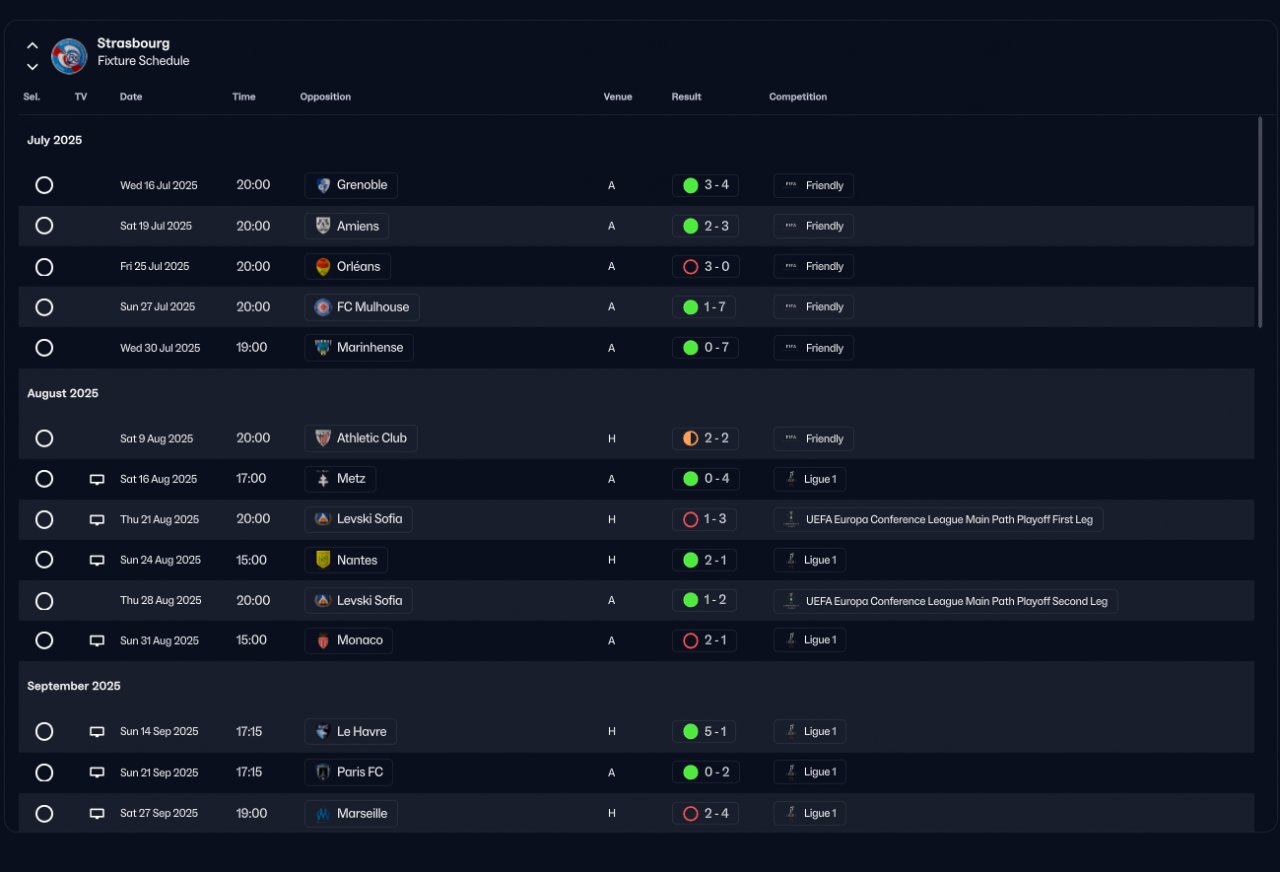Open the Grenoble club badge

323,185
